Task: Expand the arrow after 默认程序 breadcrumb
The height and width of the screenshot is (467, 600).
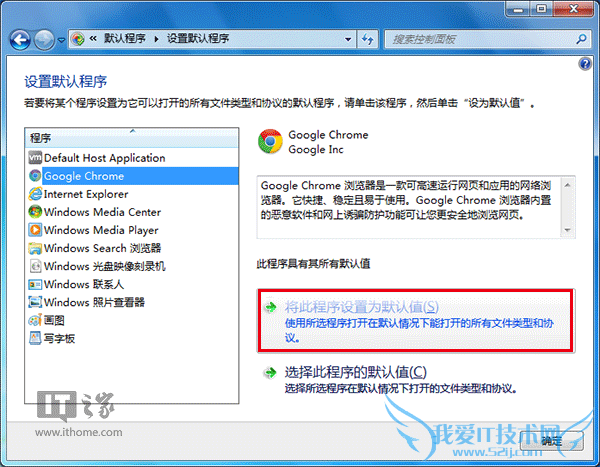Action: (x=157, y=39)
